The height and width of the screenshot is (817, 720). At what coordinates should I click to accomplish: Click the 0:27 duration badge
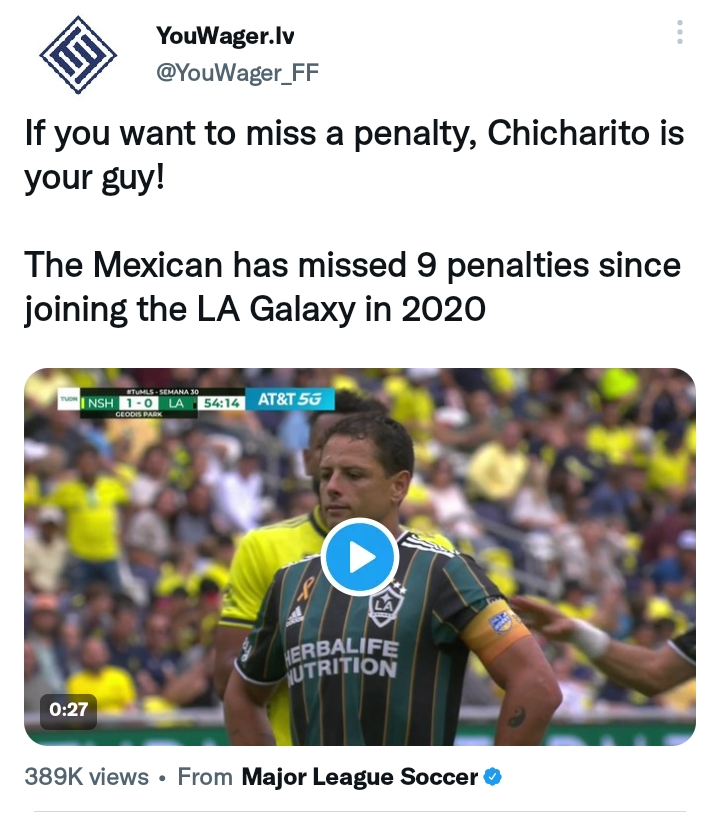coord(69,713)
